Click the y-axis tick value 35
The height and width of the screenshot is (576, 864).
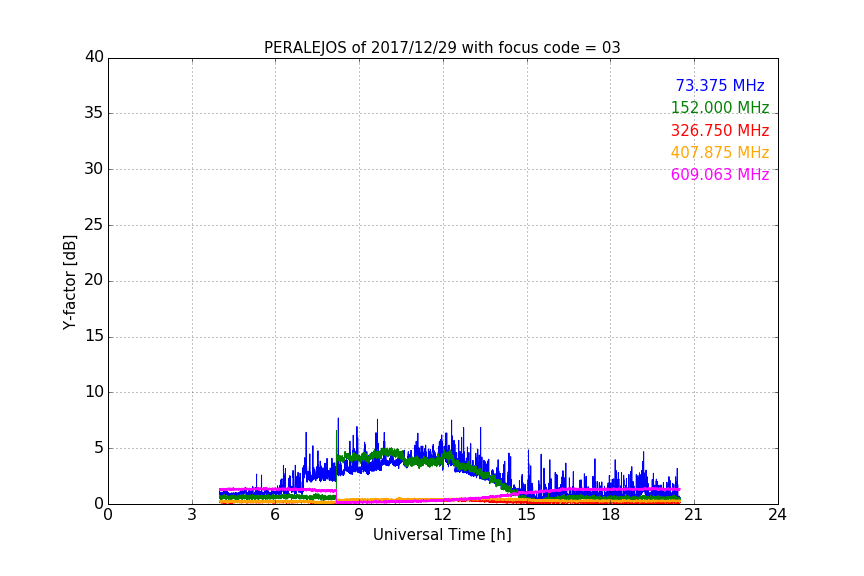pos(94,113)
